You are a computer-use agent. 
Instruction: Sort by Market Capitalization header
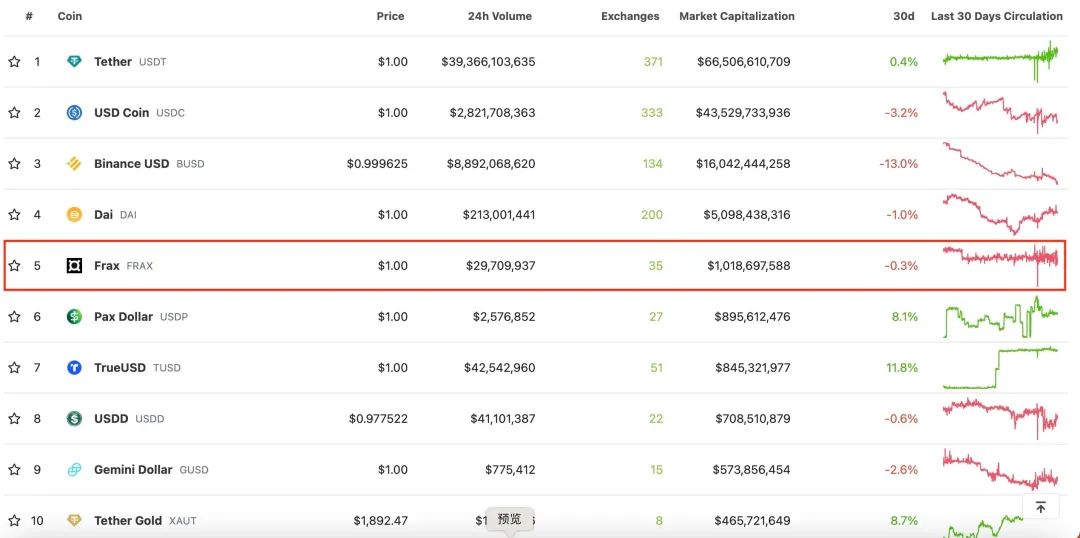click(737, 16)
